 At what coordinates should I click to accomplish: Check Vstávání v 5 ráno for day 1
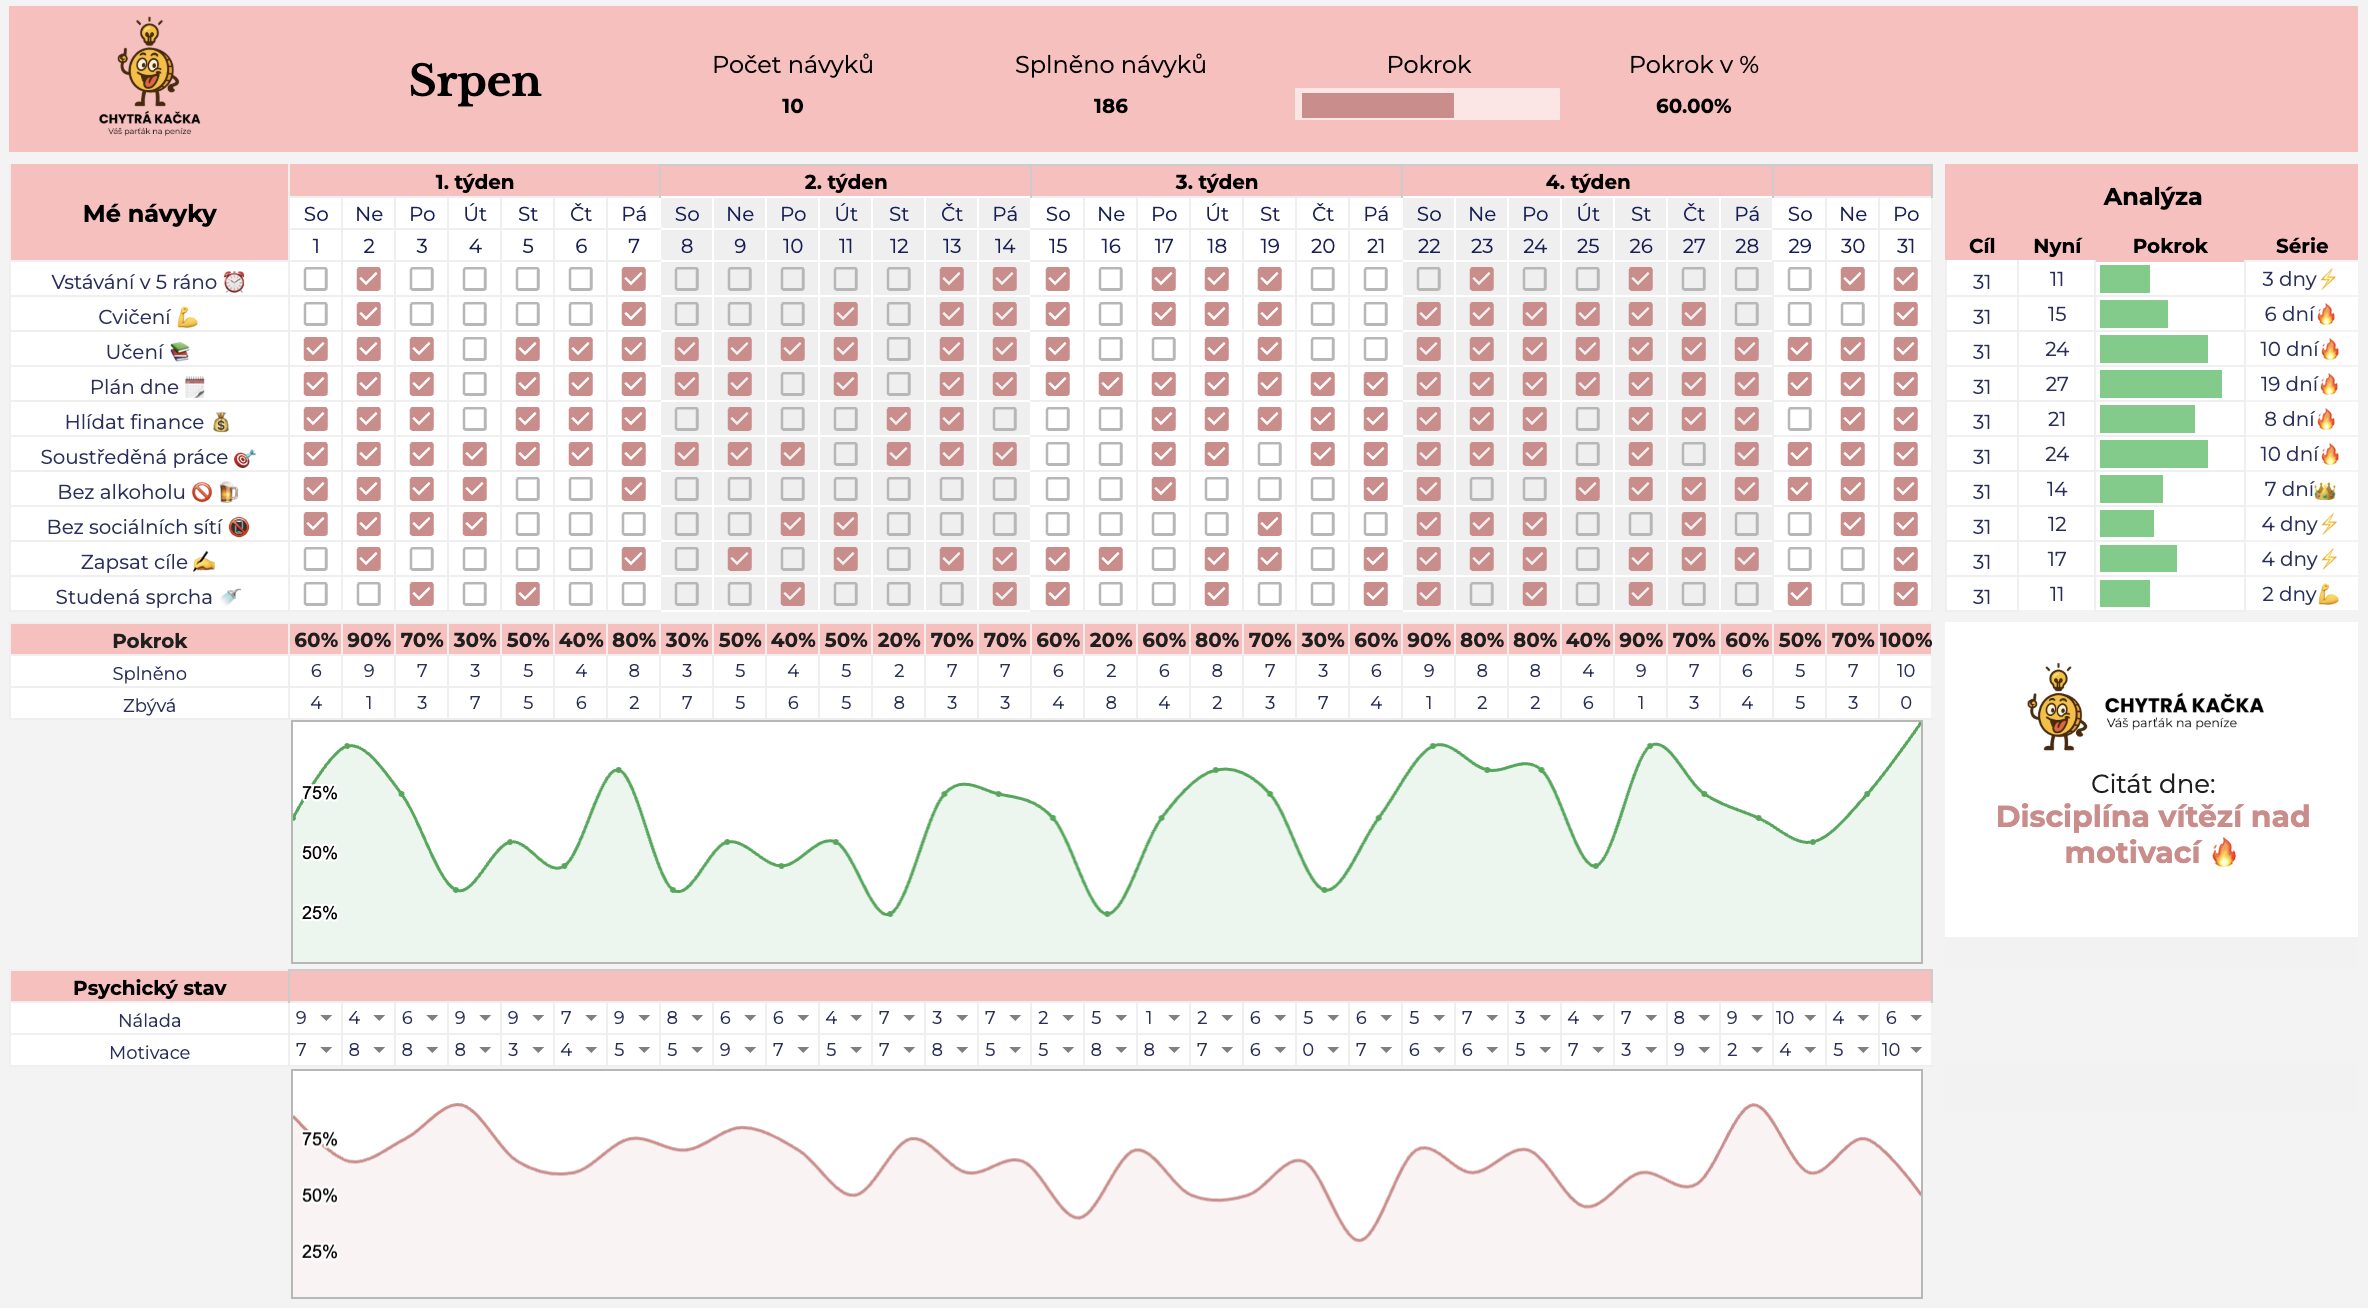(x=316, y=279)
